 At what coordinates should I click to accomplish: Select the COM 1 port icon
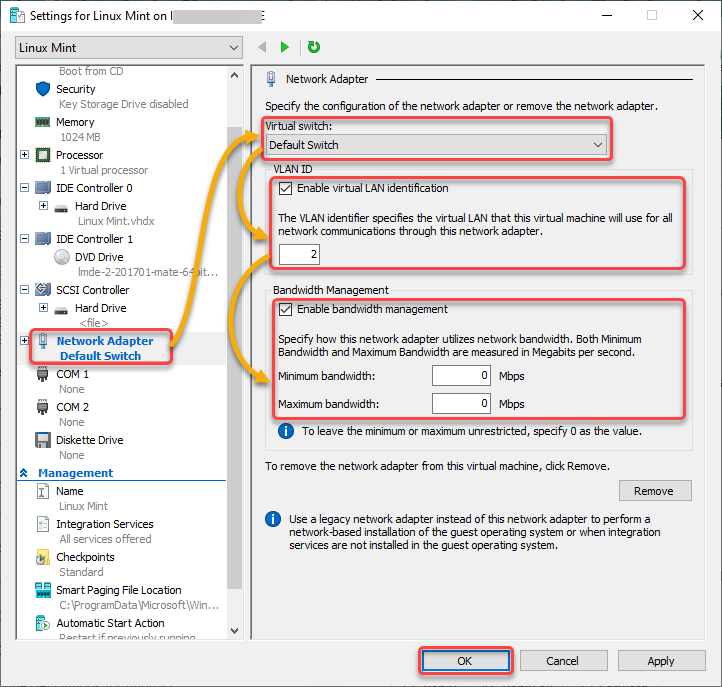coord(42,374)
